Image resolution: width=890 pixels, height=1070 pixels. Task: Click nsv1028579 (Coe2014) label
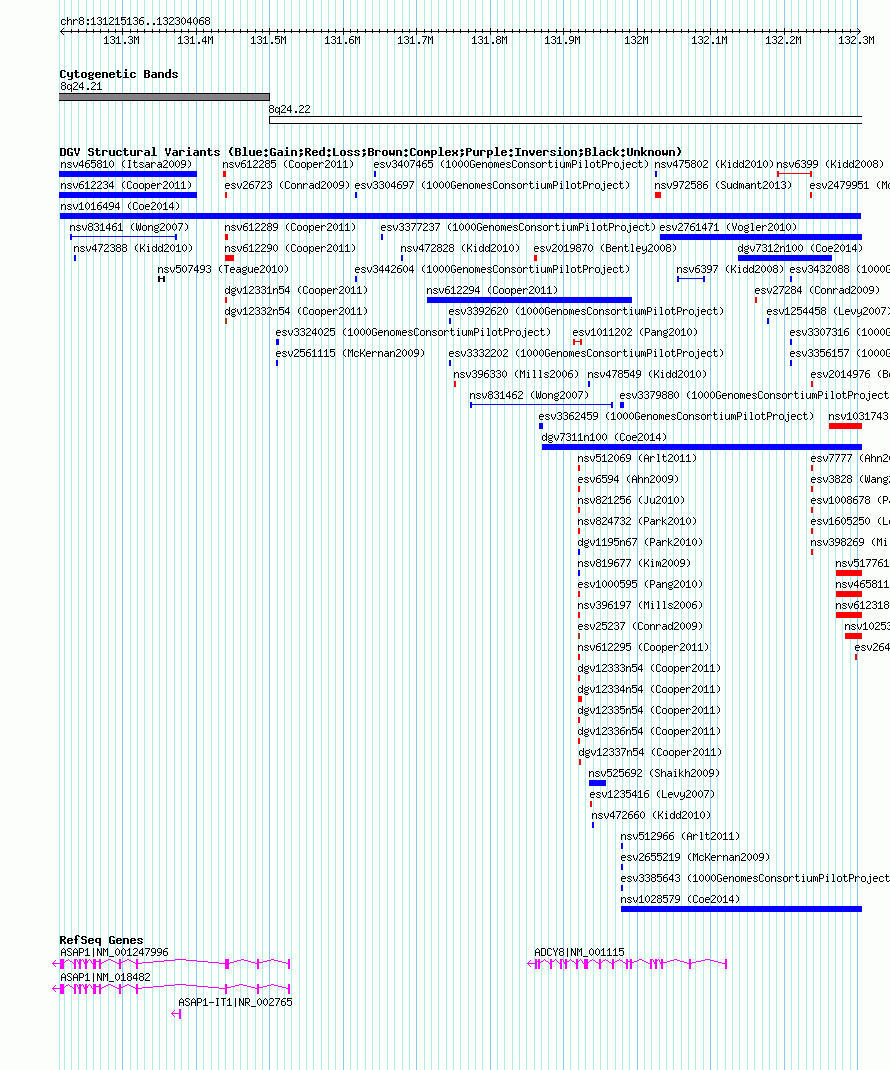[680, 900]
